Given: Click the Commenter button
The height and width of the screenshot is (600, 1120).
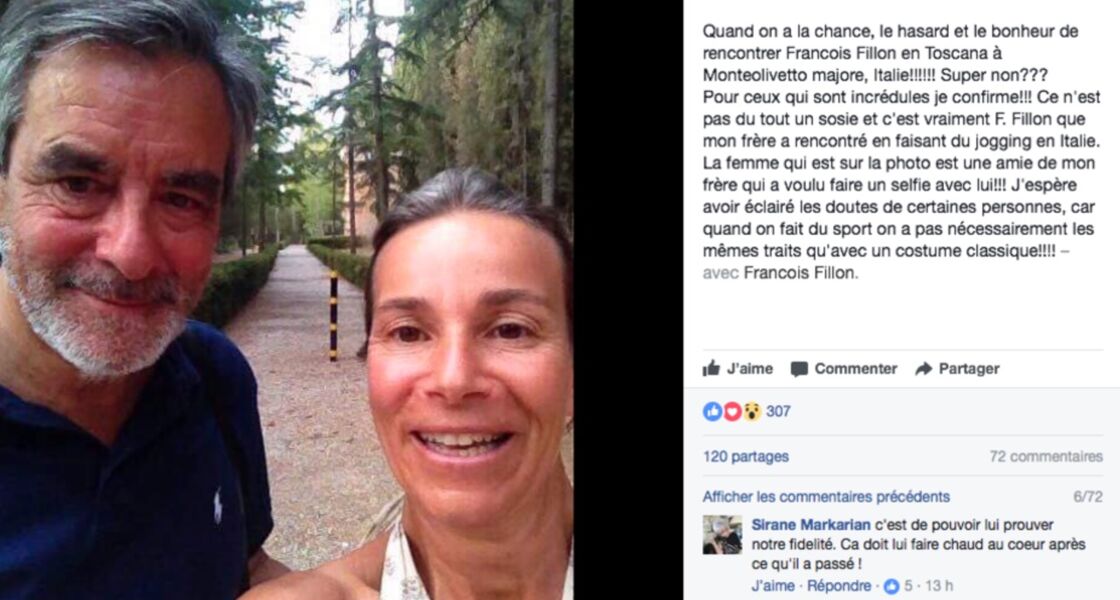Looking at the screenshot, I should click(x=844, y=369).
